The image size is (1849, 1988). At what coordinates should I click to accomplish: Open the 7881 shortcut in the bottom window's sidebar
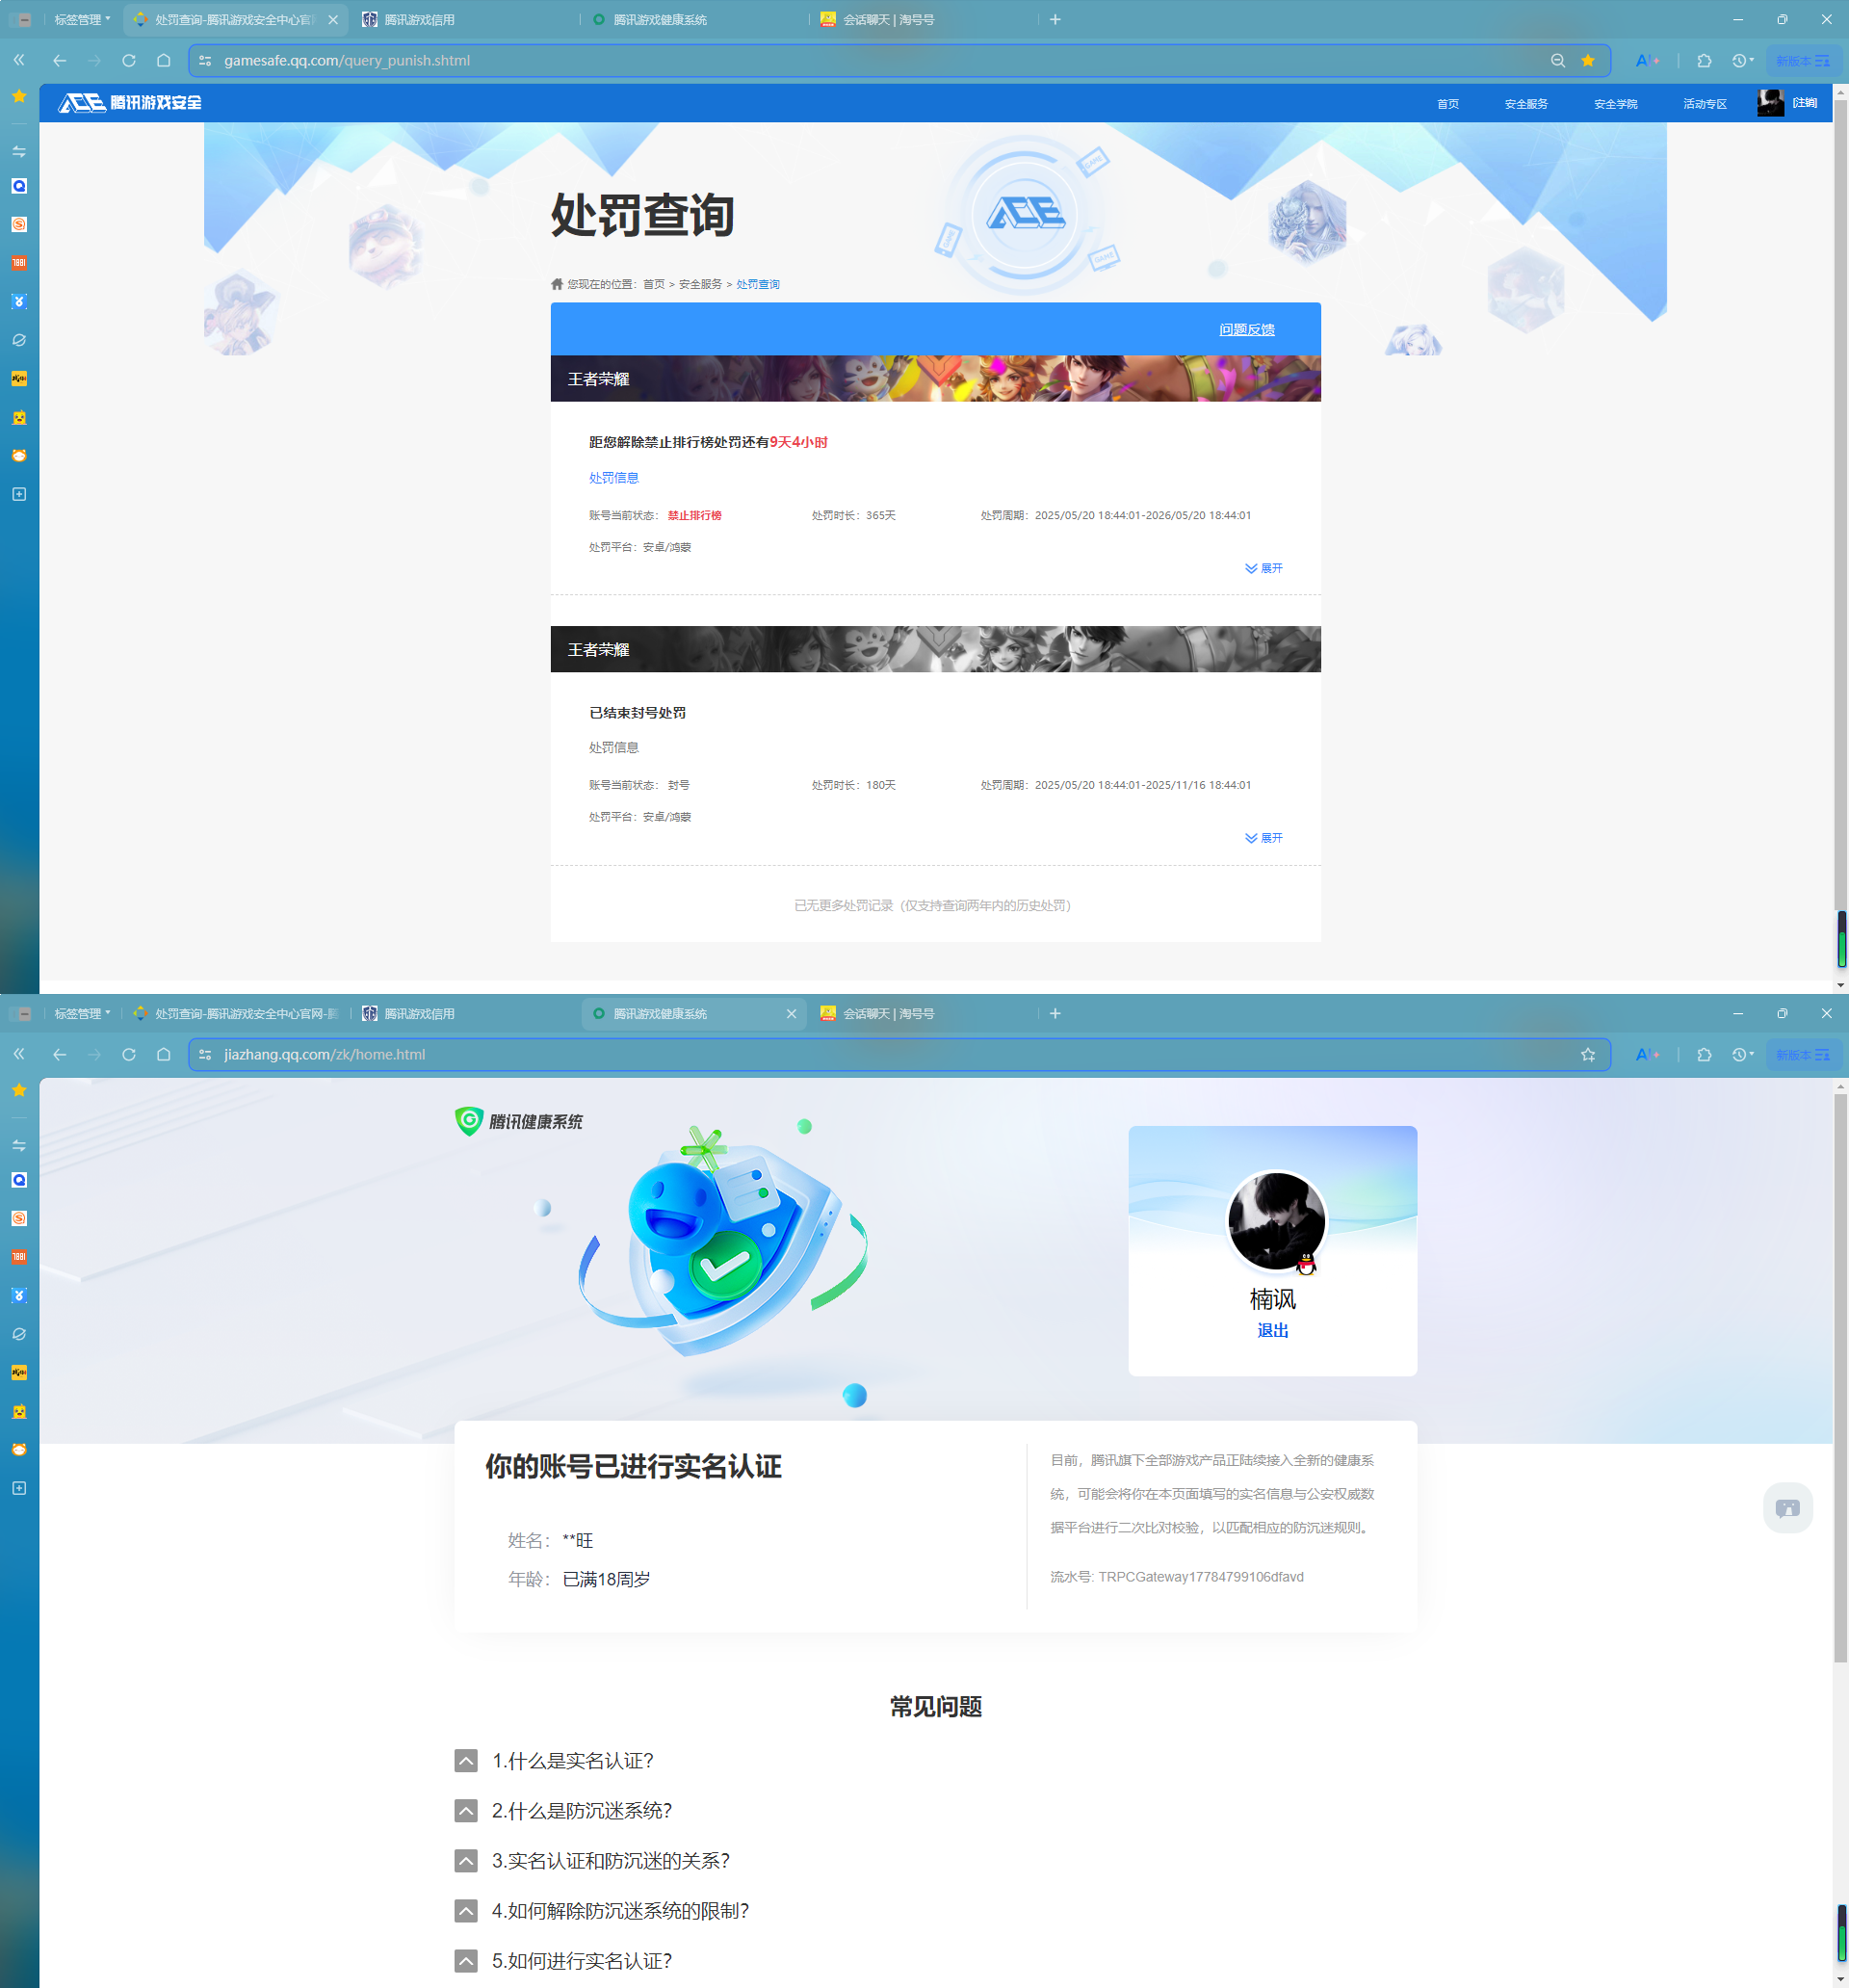(19, 1257)
